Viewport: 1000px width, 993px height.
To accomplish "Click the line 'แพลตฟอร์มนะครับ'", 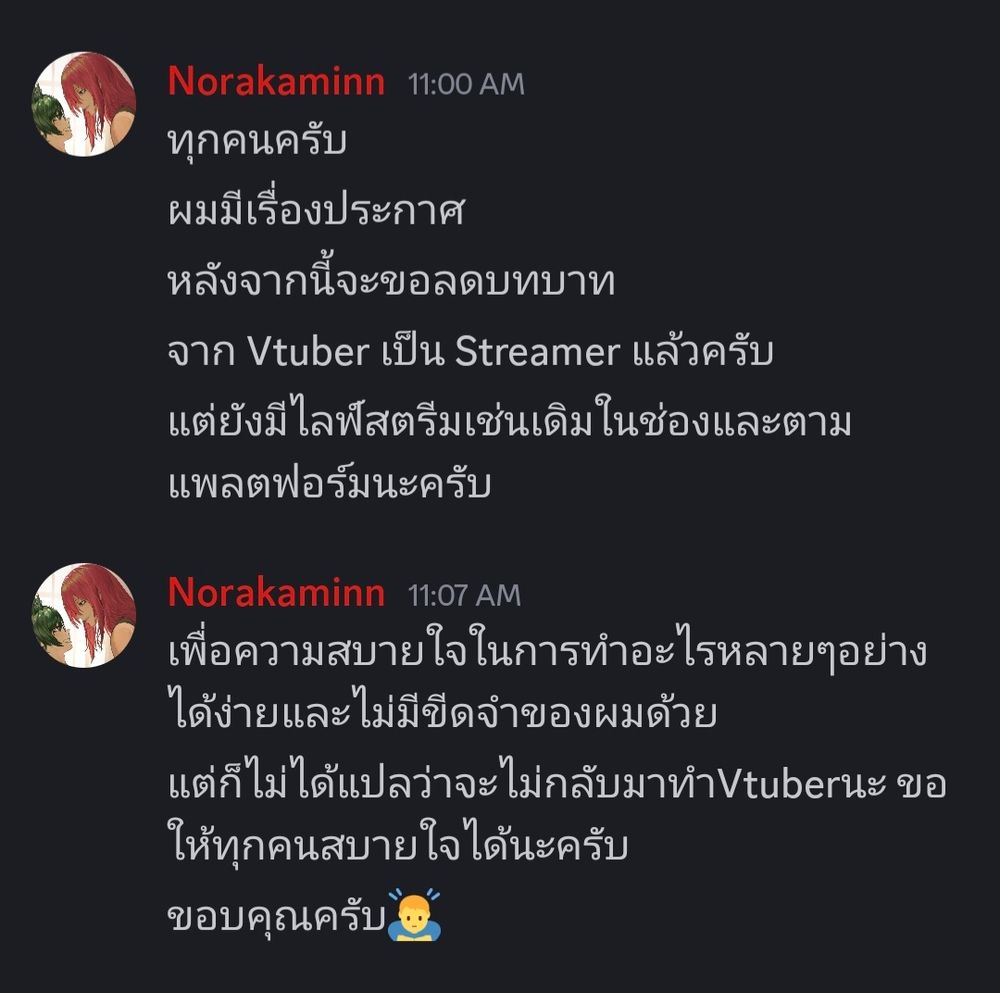I will click(329, 483).
